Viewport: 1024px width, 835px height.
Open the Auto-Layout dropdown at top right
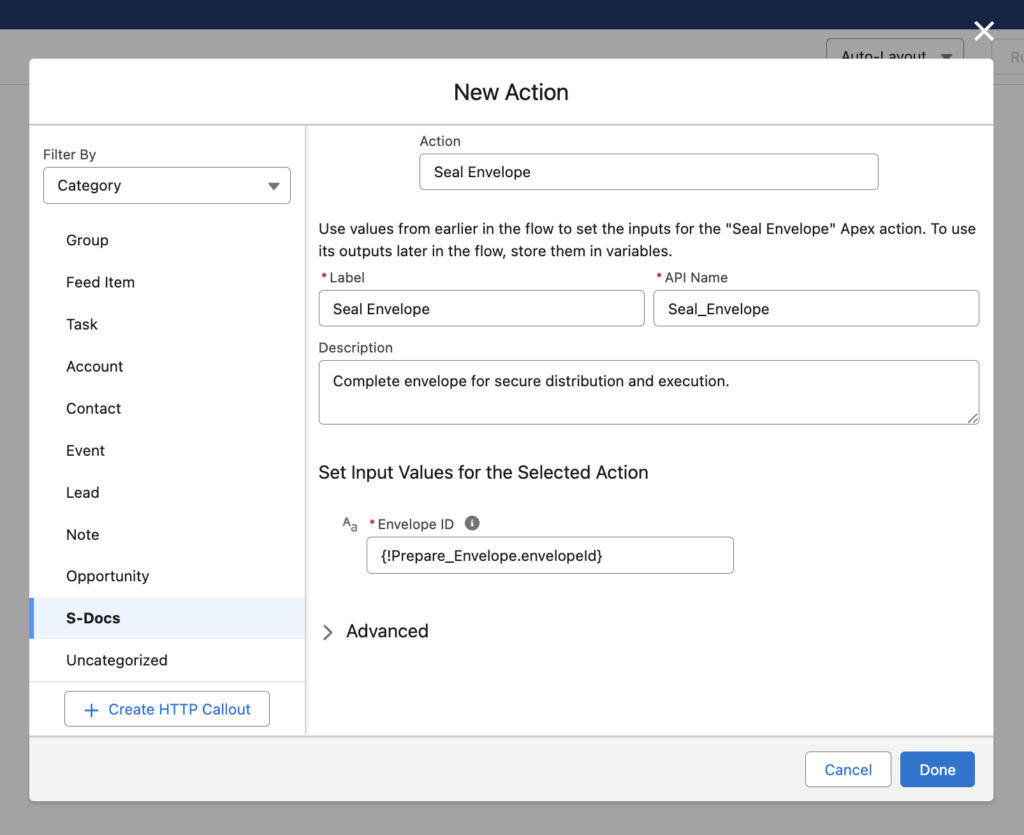[x=893, y=56]
